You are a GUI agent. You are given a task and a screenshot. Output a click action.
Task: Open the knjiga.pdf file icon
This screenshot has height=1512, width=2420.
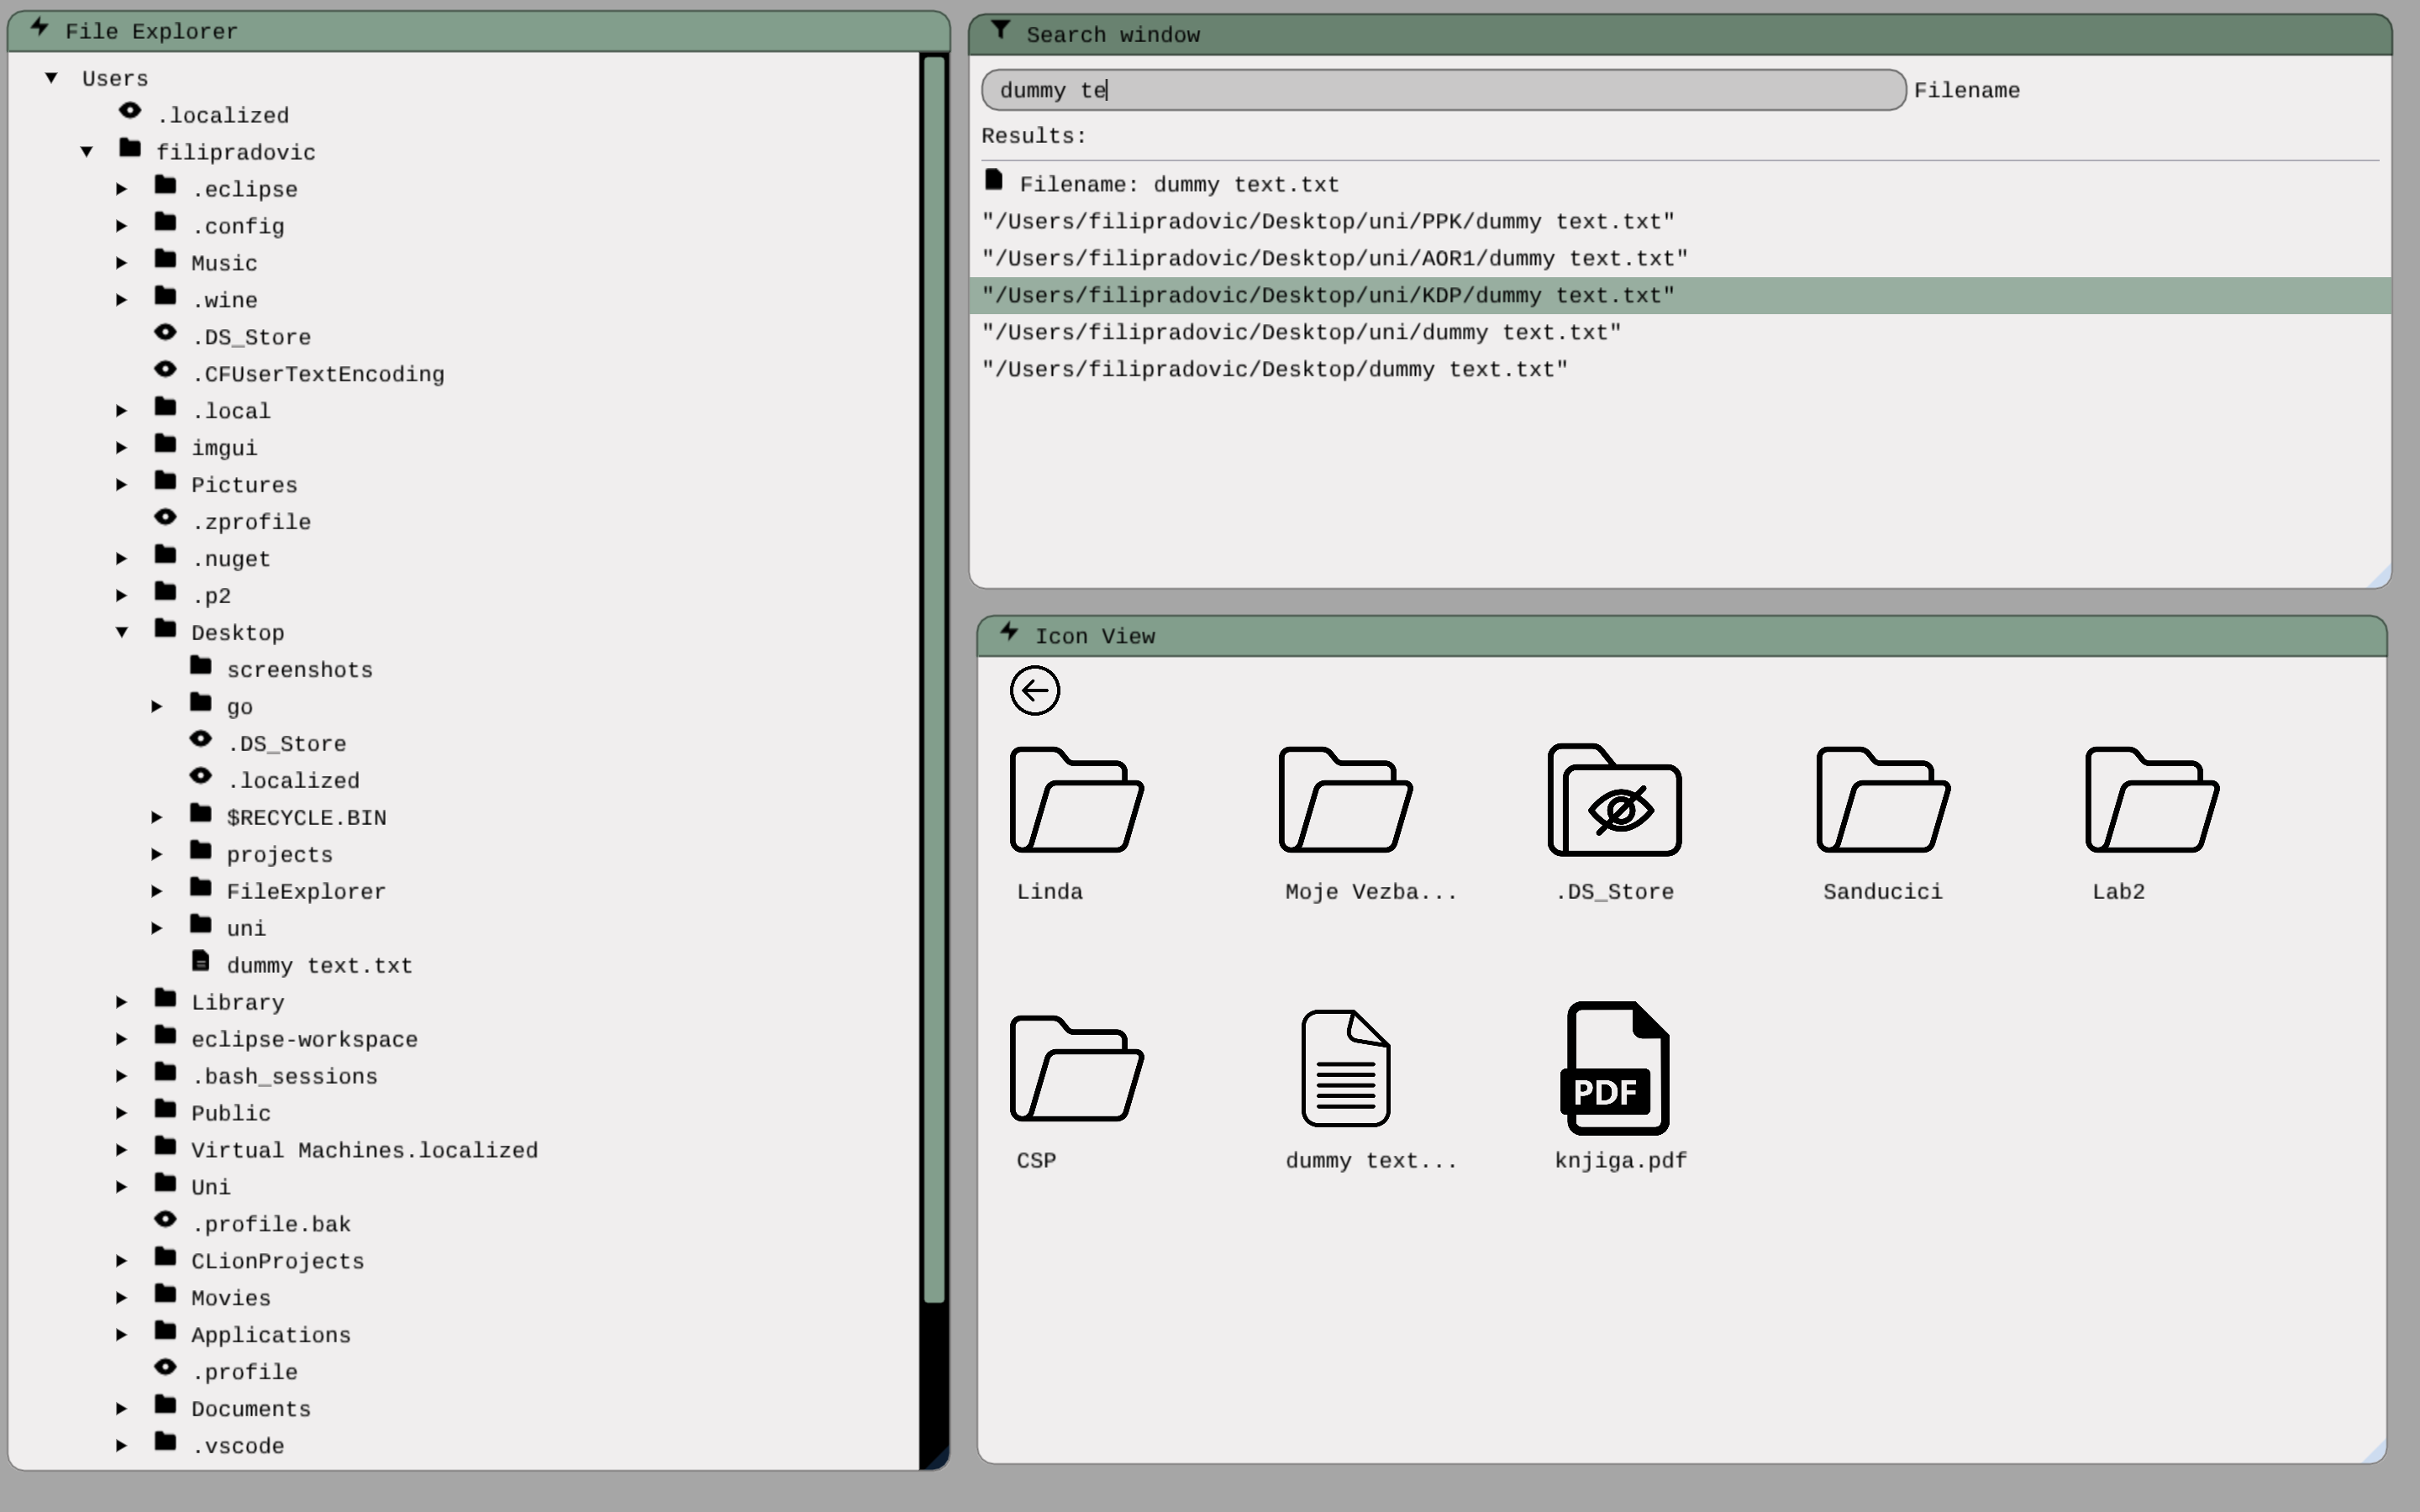point(1615,1068)
